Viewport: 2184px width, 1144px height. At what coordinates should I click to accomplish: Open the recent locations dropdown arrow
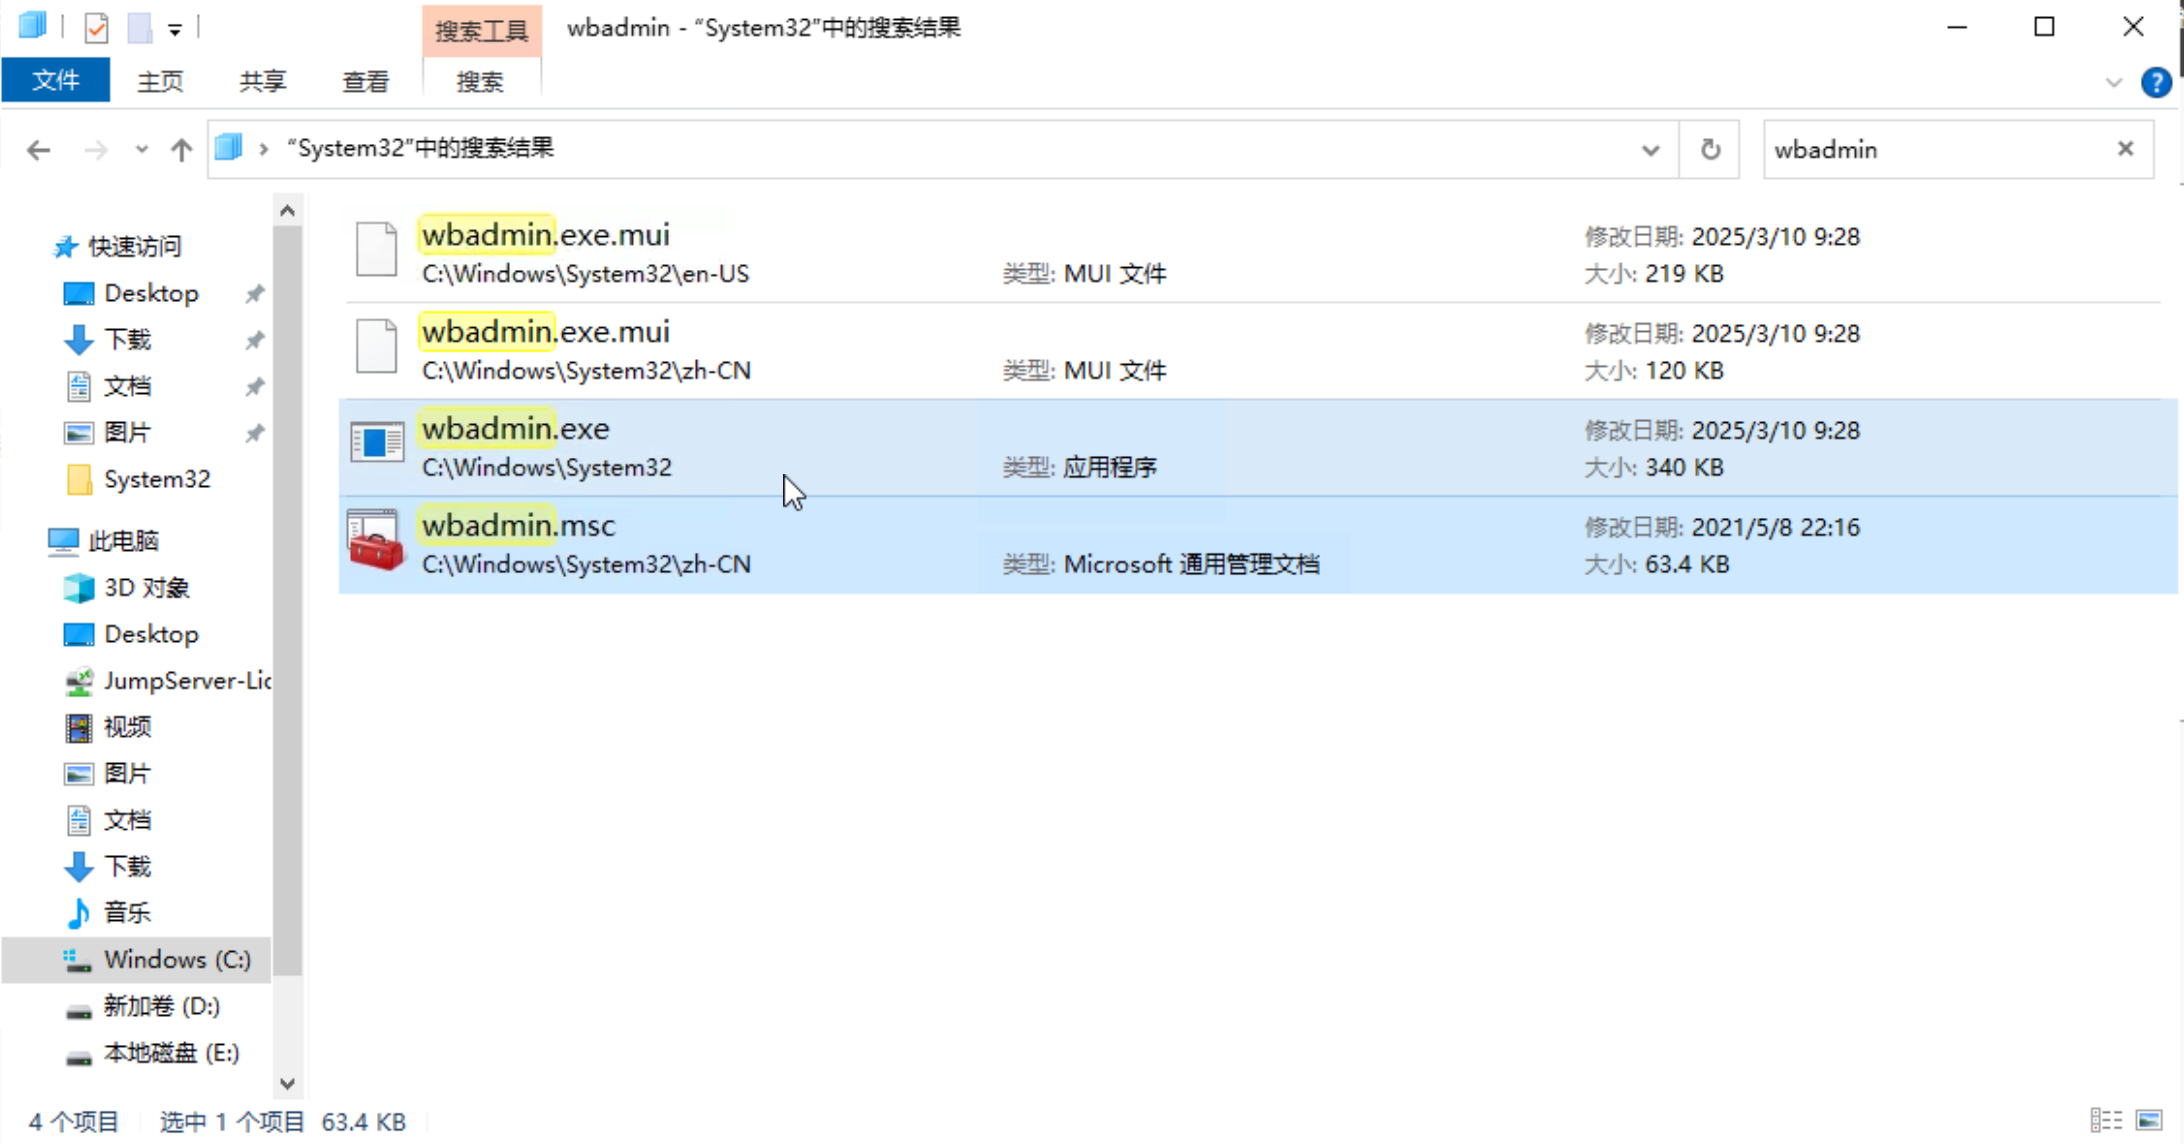[x=141, y=150]
